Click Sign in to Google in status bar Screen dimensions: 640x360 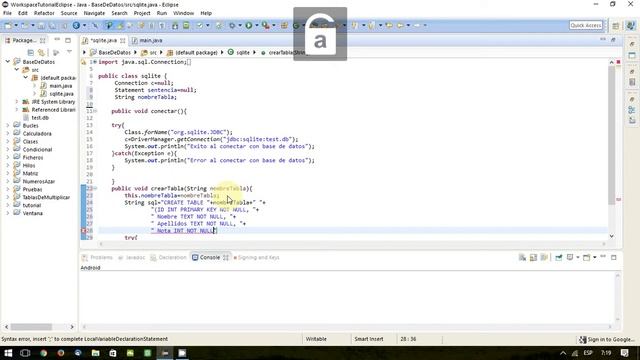pos(607,339)
